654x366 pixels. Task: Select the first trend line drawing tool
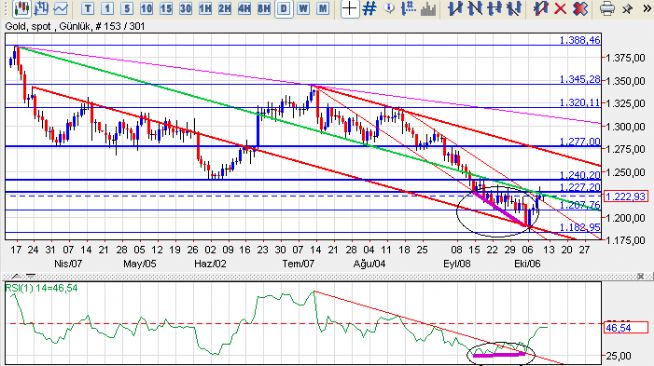click(455, 9)
